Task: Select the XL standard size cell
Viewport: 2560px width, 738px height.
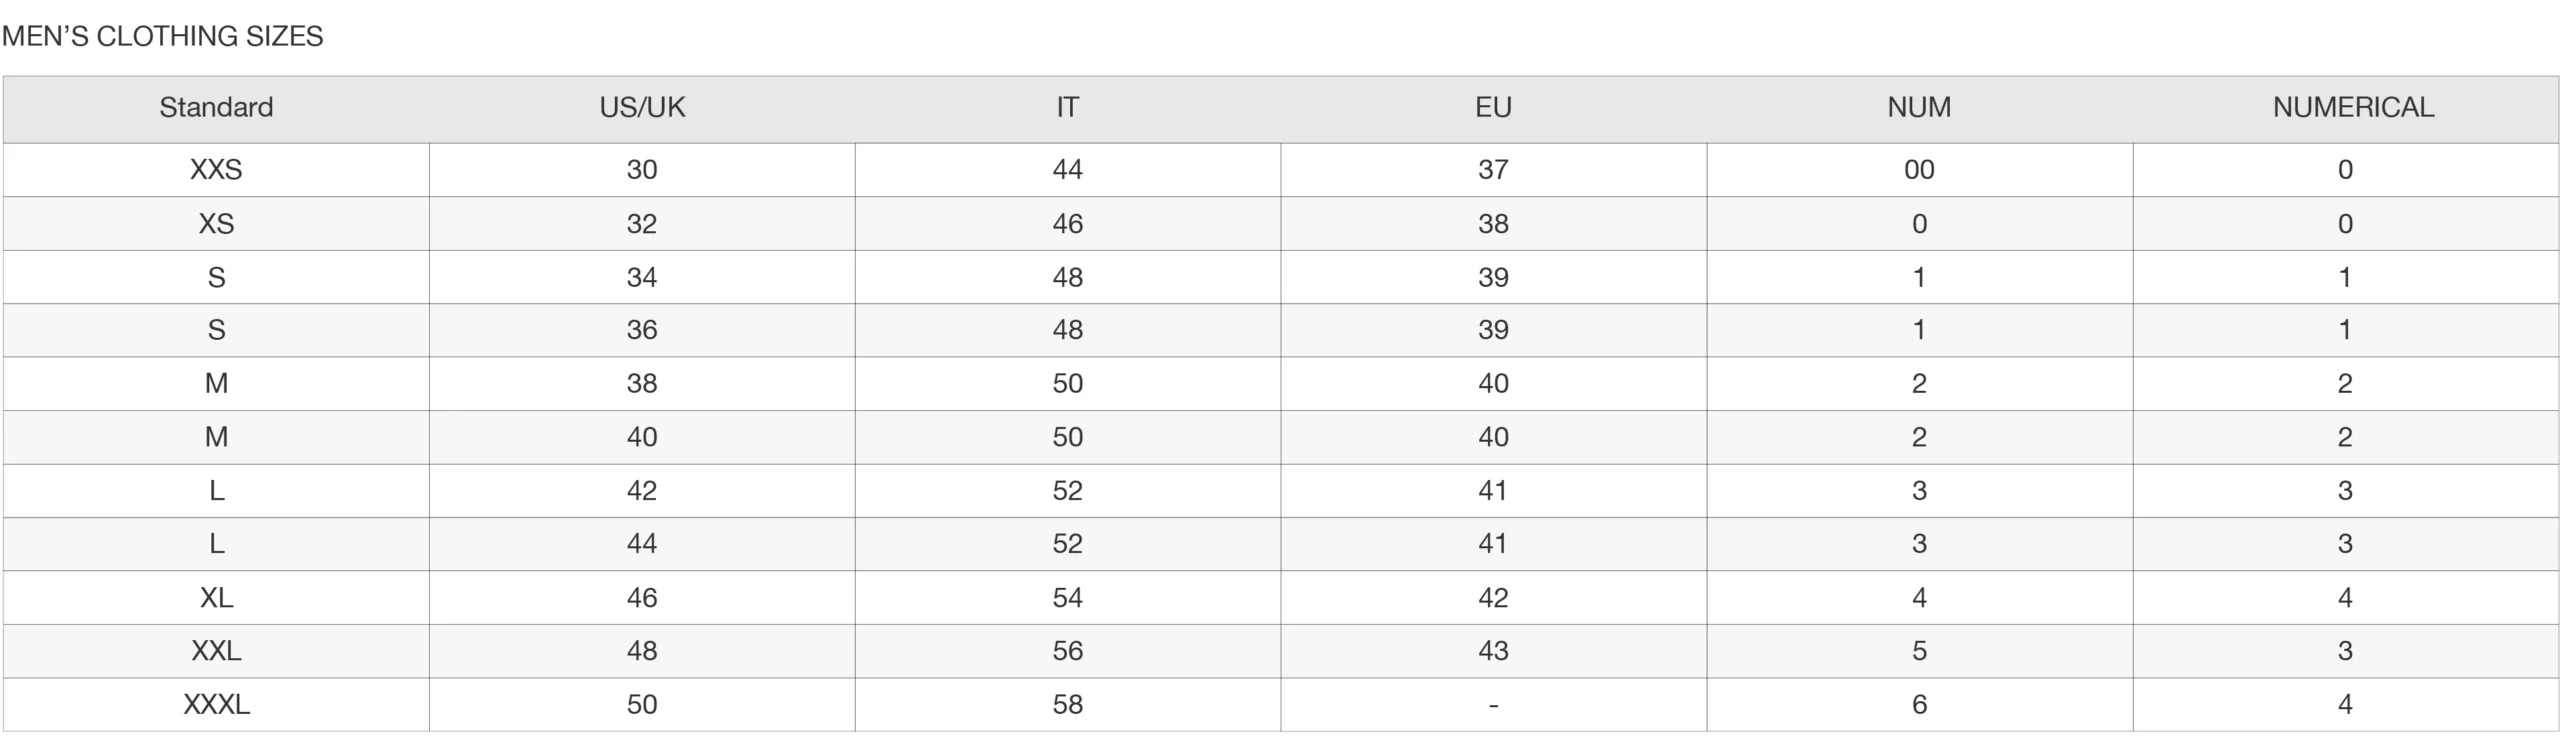Action: coord(216,597)
